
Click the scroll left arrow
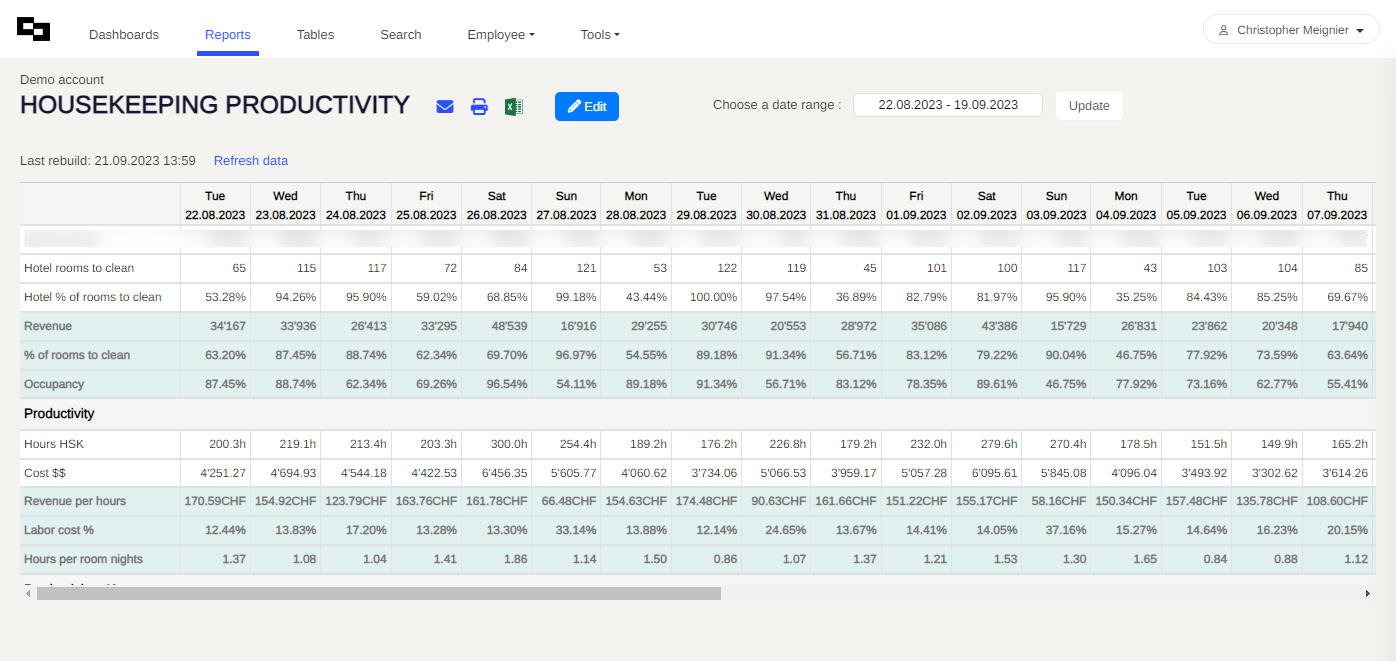point(27,593)
